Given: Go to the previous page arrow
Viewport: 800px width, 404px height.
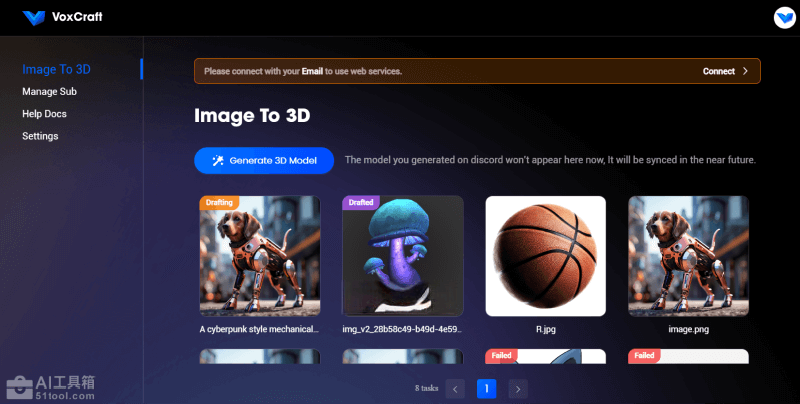Looking at the screenshot, I should click(456, 389).
